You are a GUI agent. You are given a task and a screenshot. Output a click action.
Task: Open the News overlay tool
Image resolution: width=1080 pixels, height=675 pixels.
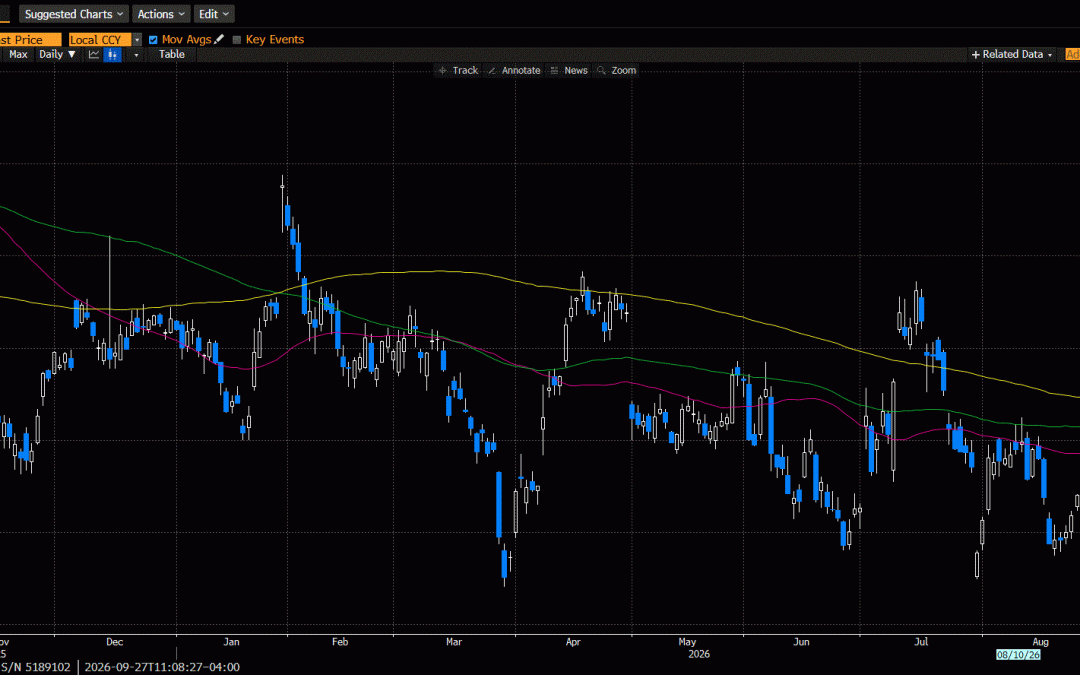(x=569, y=70)
